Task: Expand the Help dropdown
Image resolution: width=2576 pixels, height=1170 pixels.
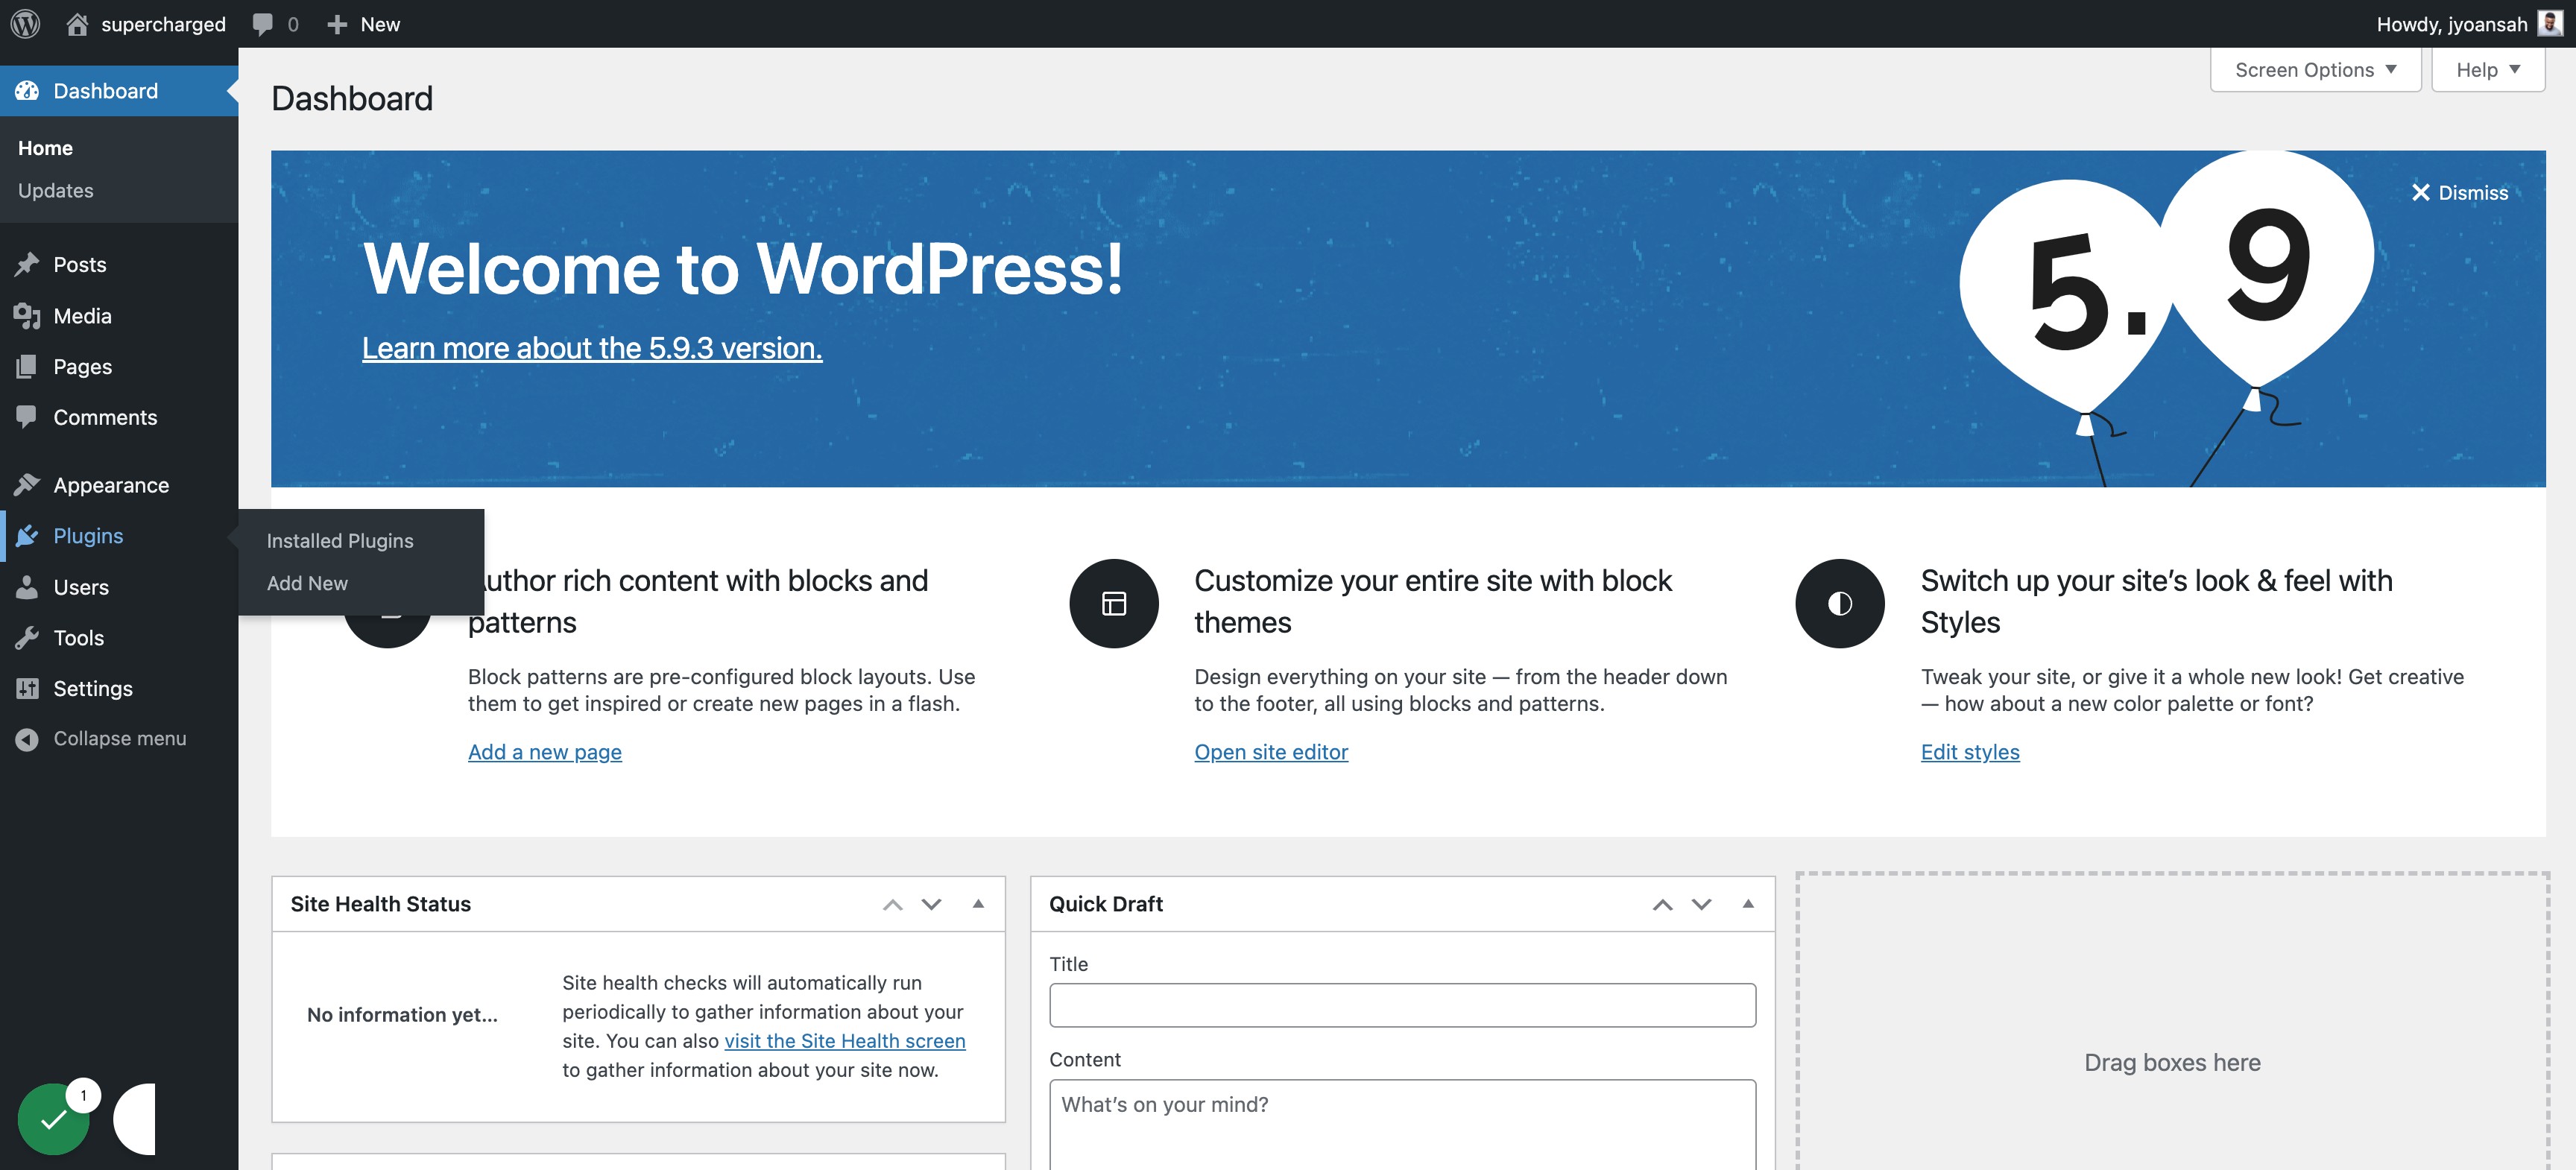Action: (2488, 70)
